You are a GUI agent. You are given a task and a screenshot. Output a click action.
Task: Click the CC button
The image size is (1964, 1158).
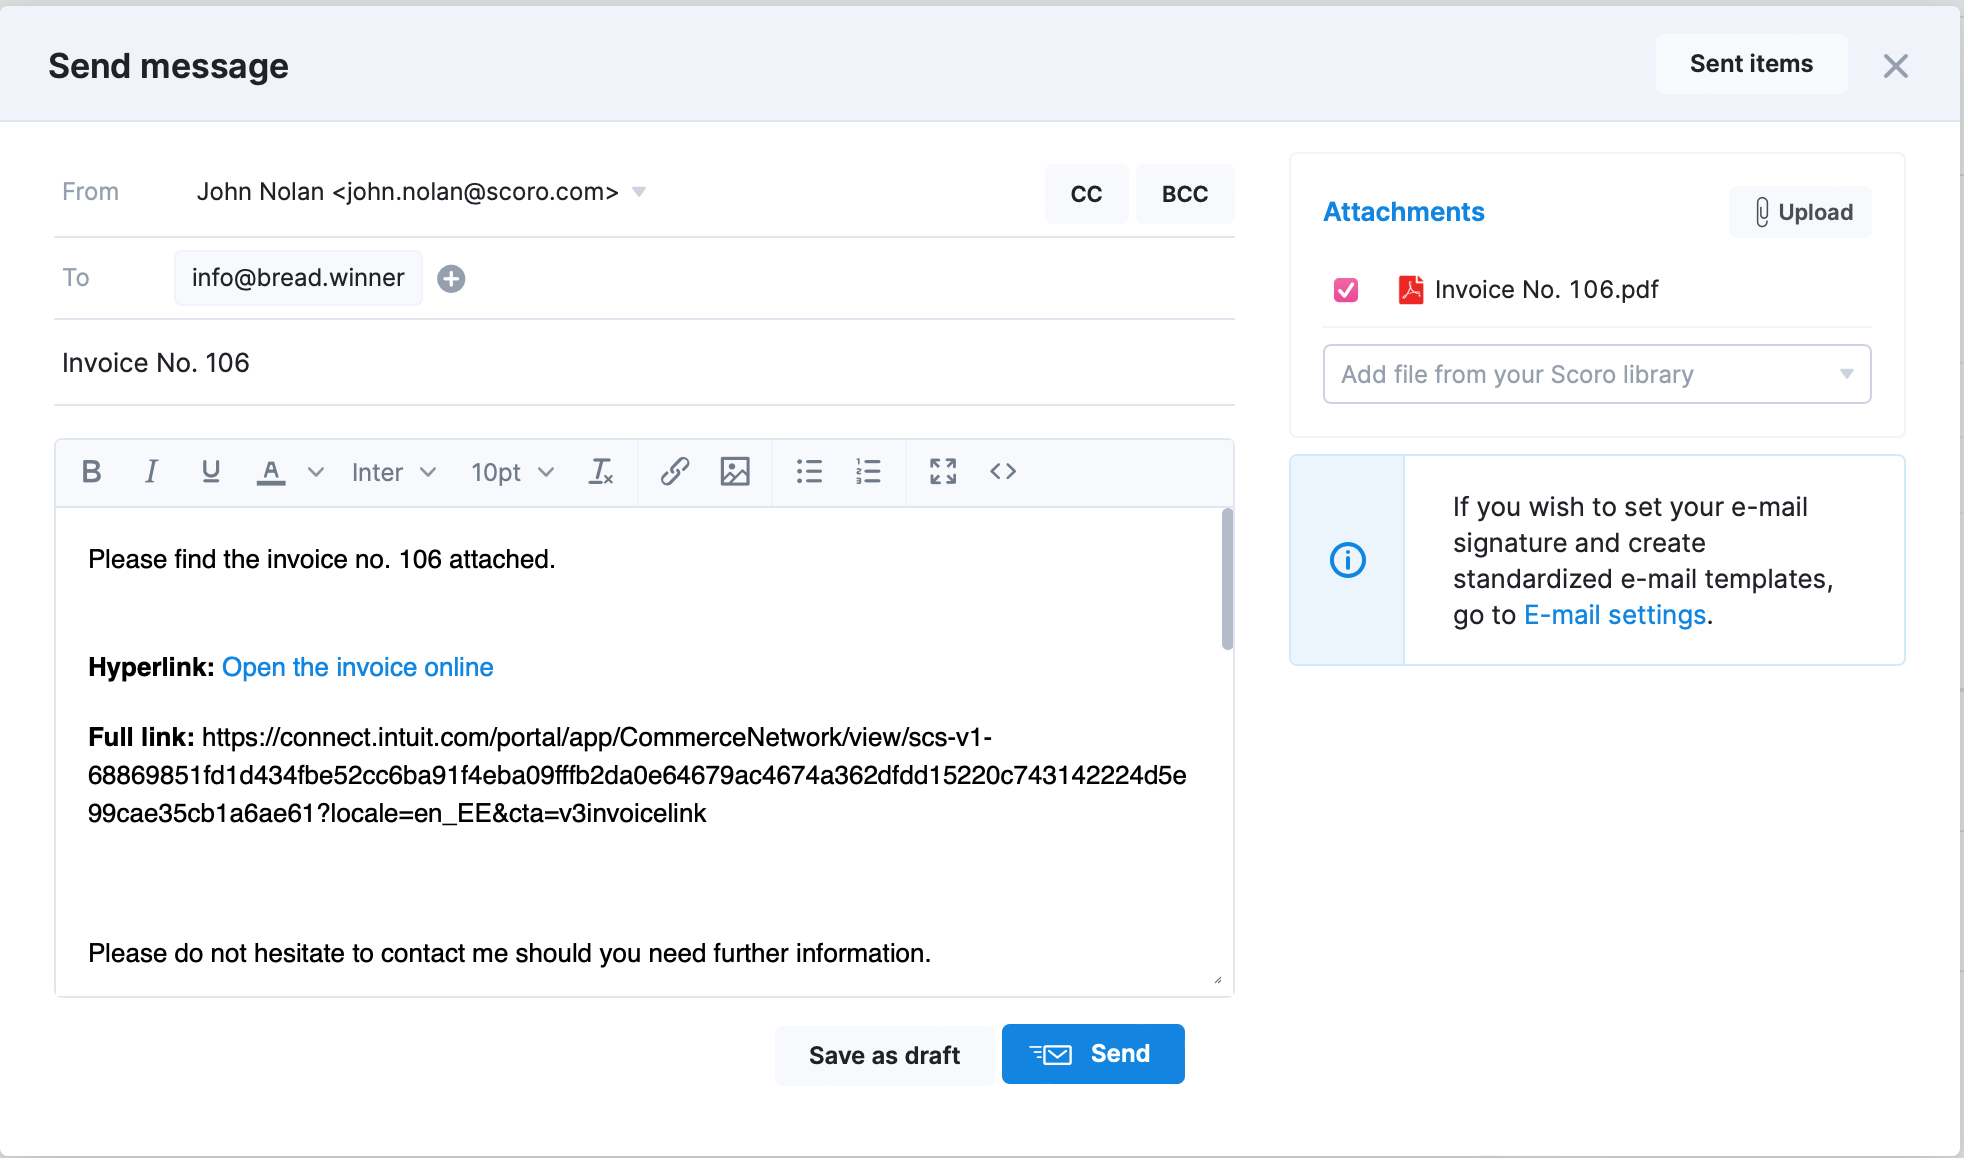tap(1086, 194)
